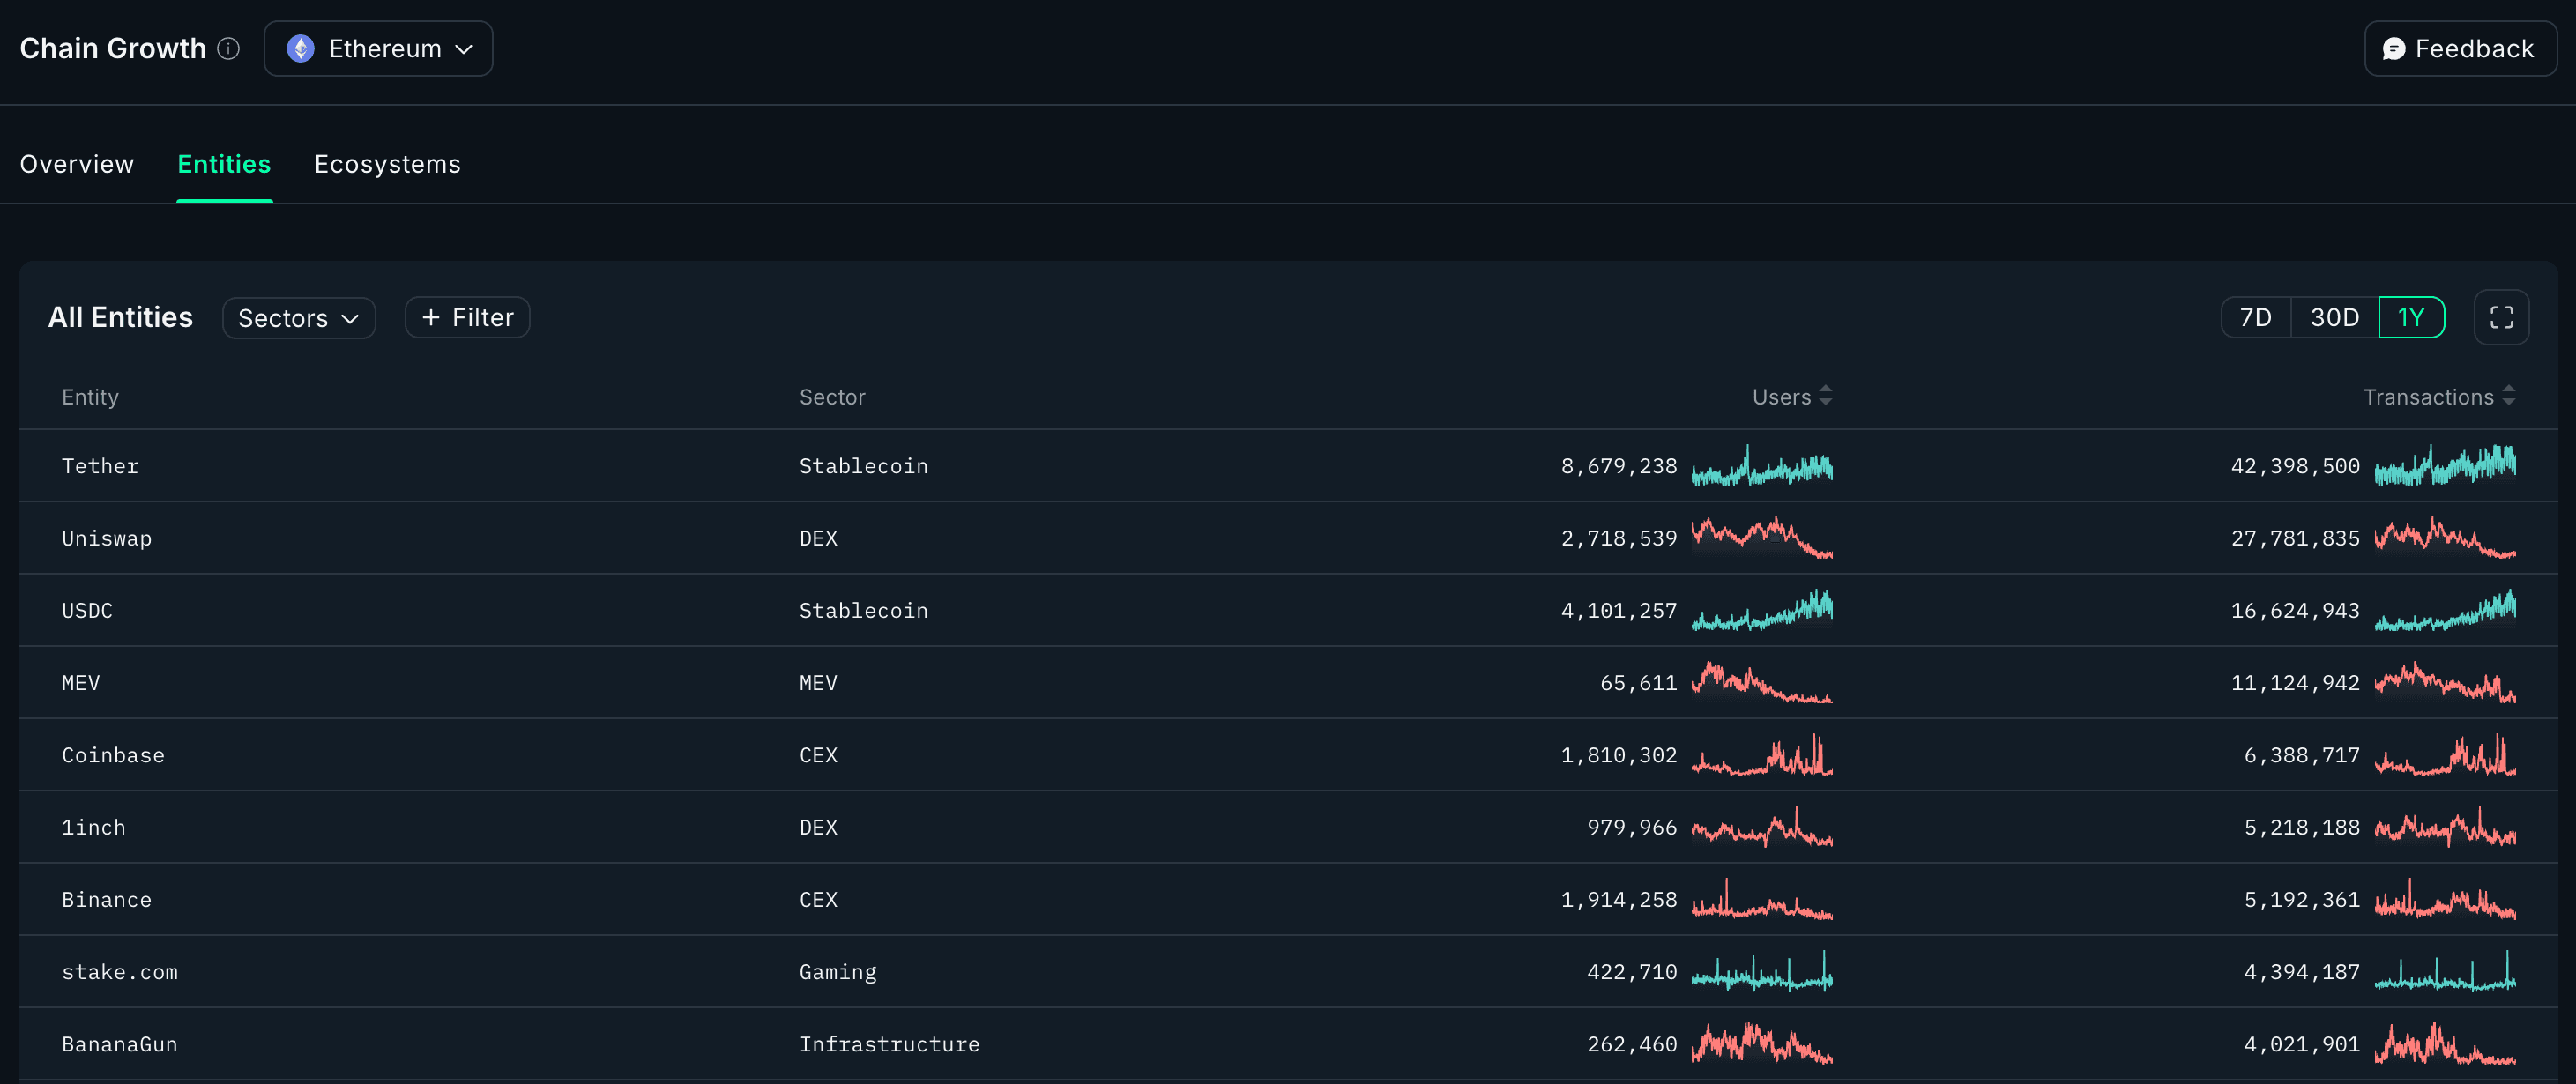Screen dimensions: 2576x1084
Task: Select the 1Y time range
Action: coord(2410,317)
